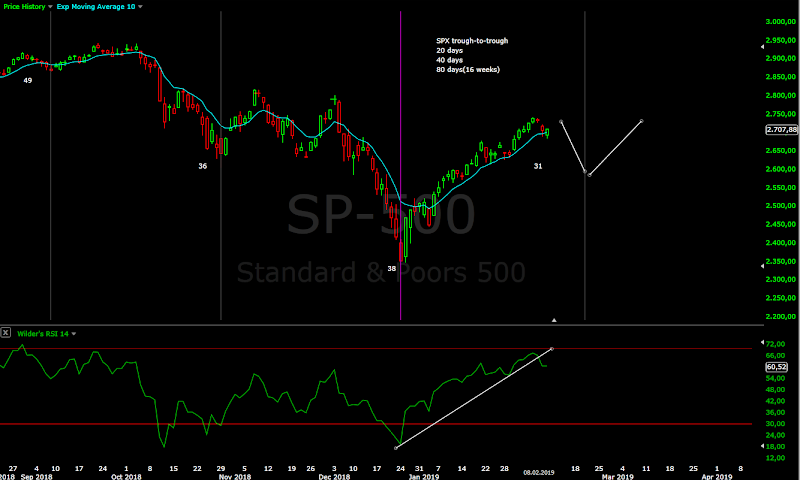Click the 3.000,00 price axis label
Viewport: 800px width, 480px height.
tap(781, 21)
